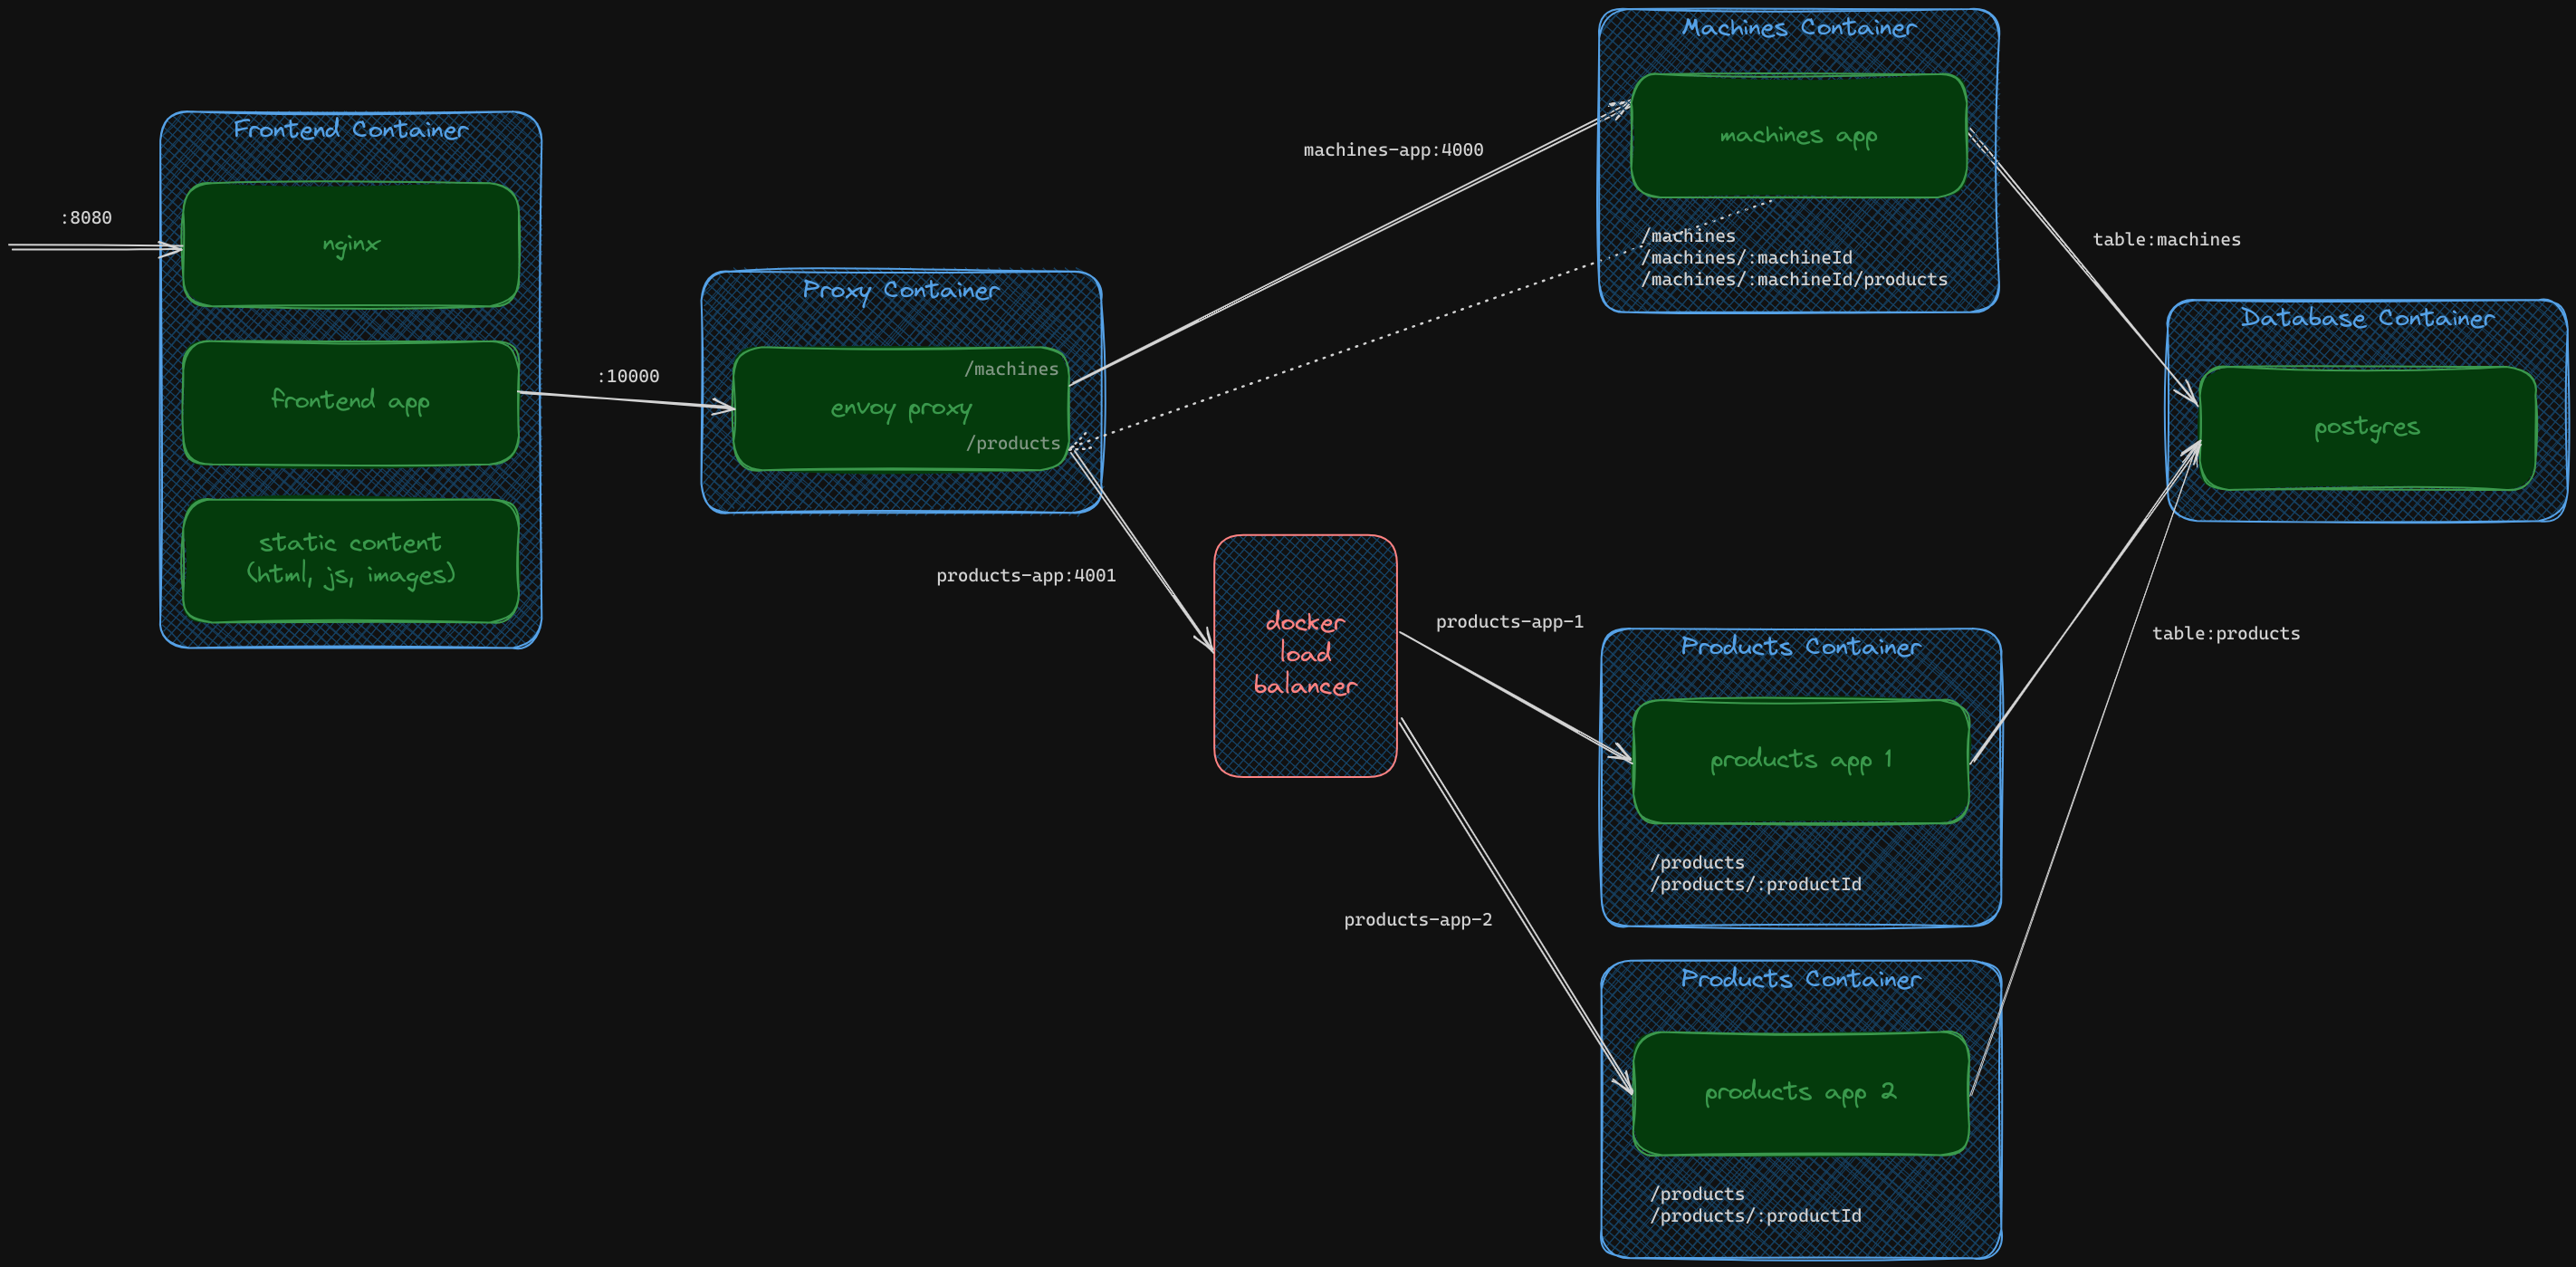This screenshot has width=2576, height=1267.
Task: Select the products app 2 node
Action: pos(1799,1093)
